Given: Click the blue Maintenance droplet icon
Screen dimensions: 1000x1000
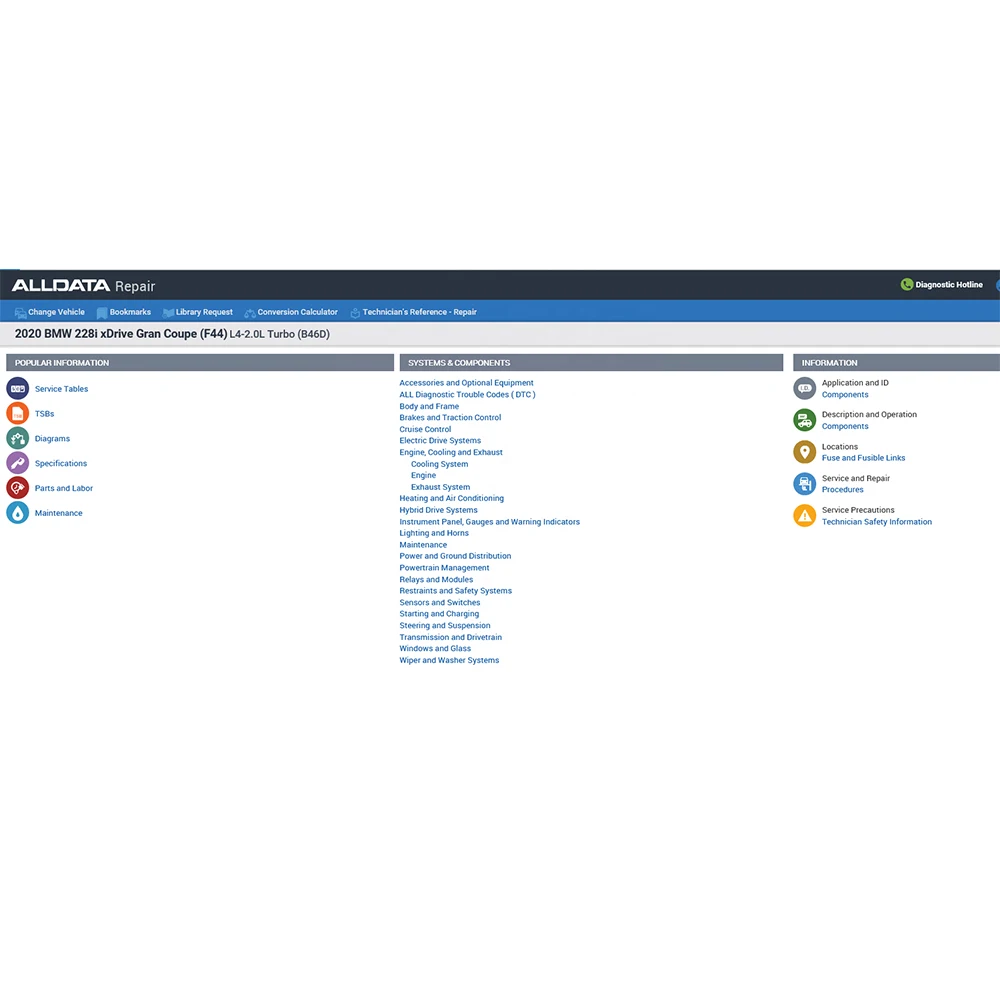Looking at the screenshot, I should coord(18,513).
